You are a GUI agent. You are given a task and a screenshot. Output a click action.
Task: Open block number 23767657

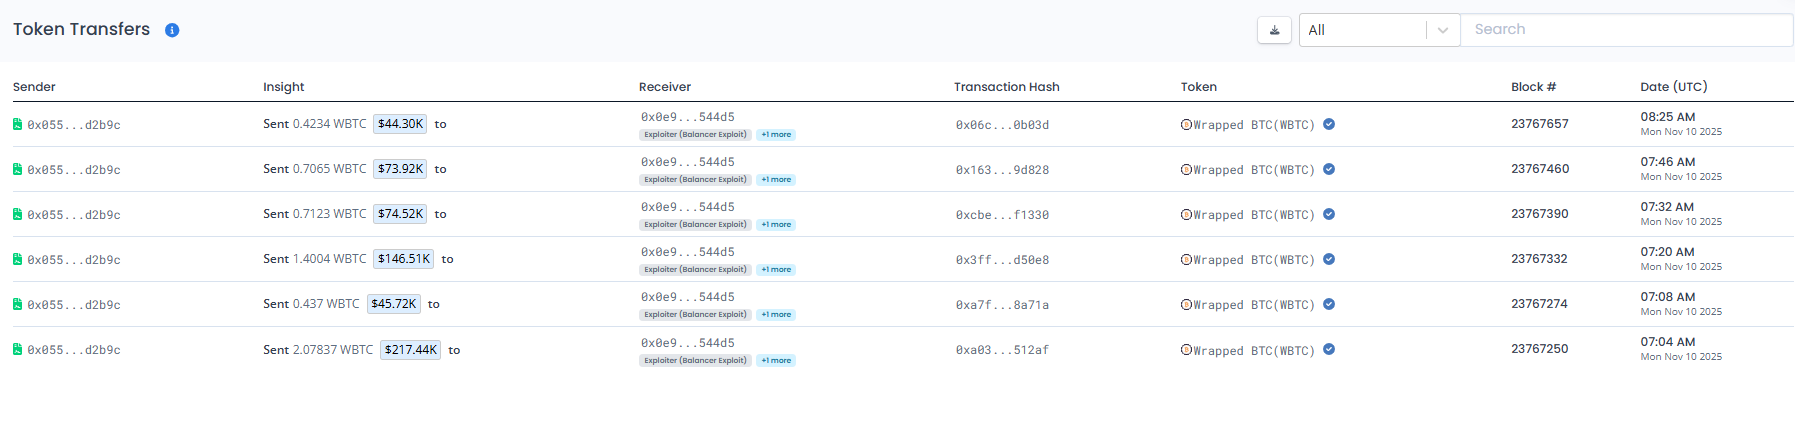[x=1539, y=124]
